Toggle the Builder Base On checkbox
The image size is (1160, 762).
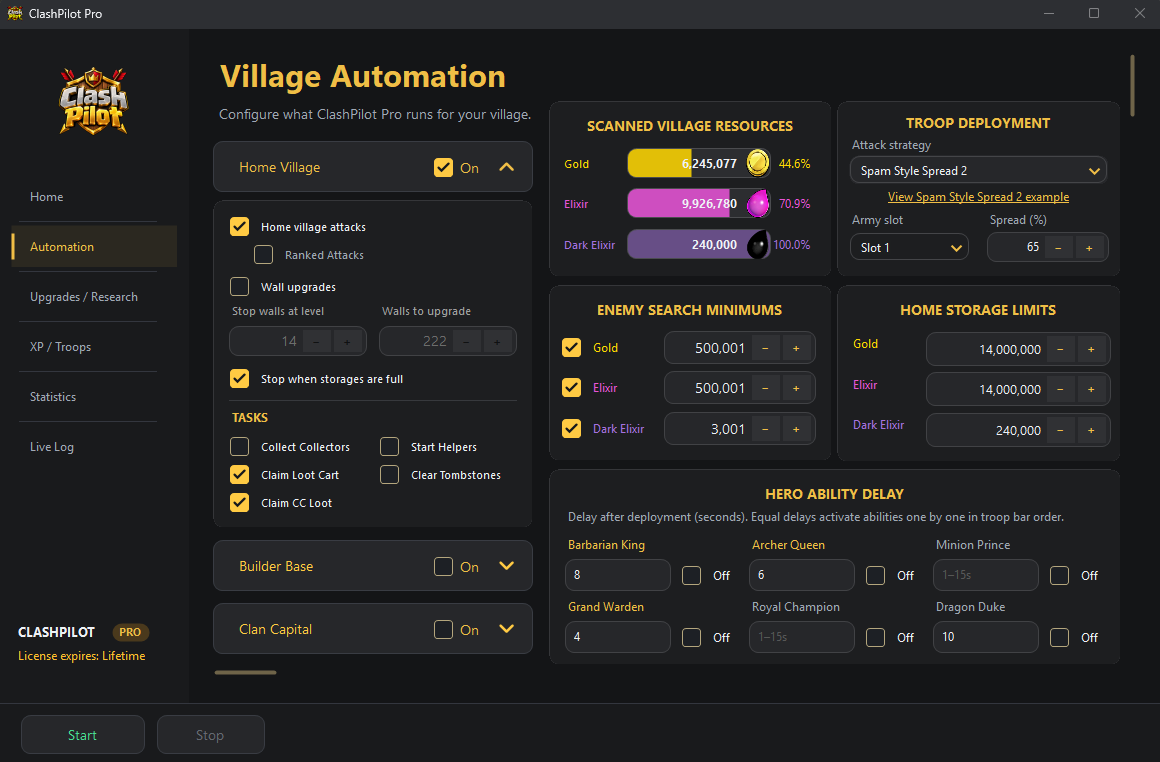[443, 566]
